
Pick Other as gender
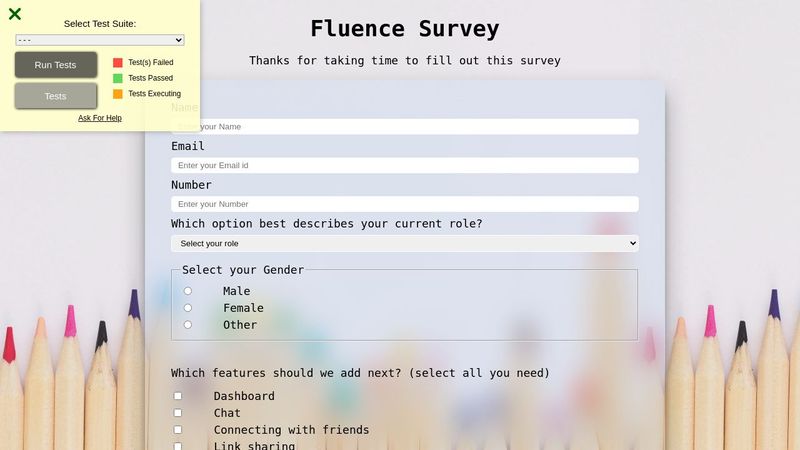(x=188, y=324)
